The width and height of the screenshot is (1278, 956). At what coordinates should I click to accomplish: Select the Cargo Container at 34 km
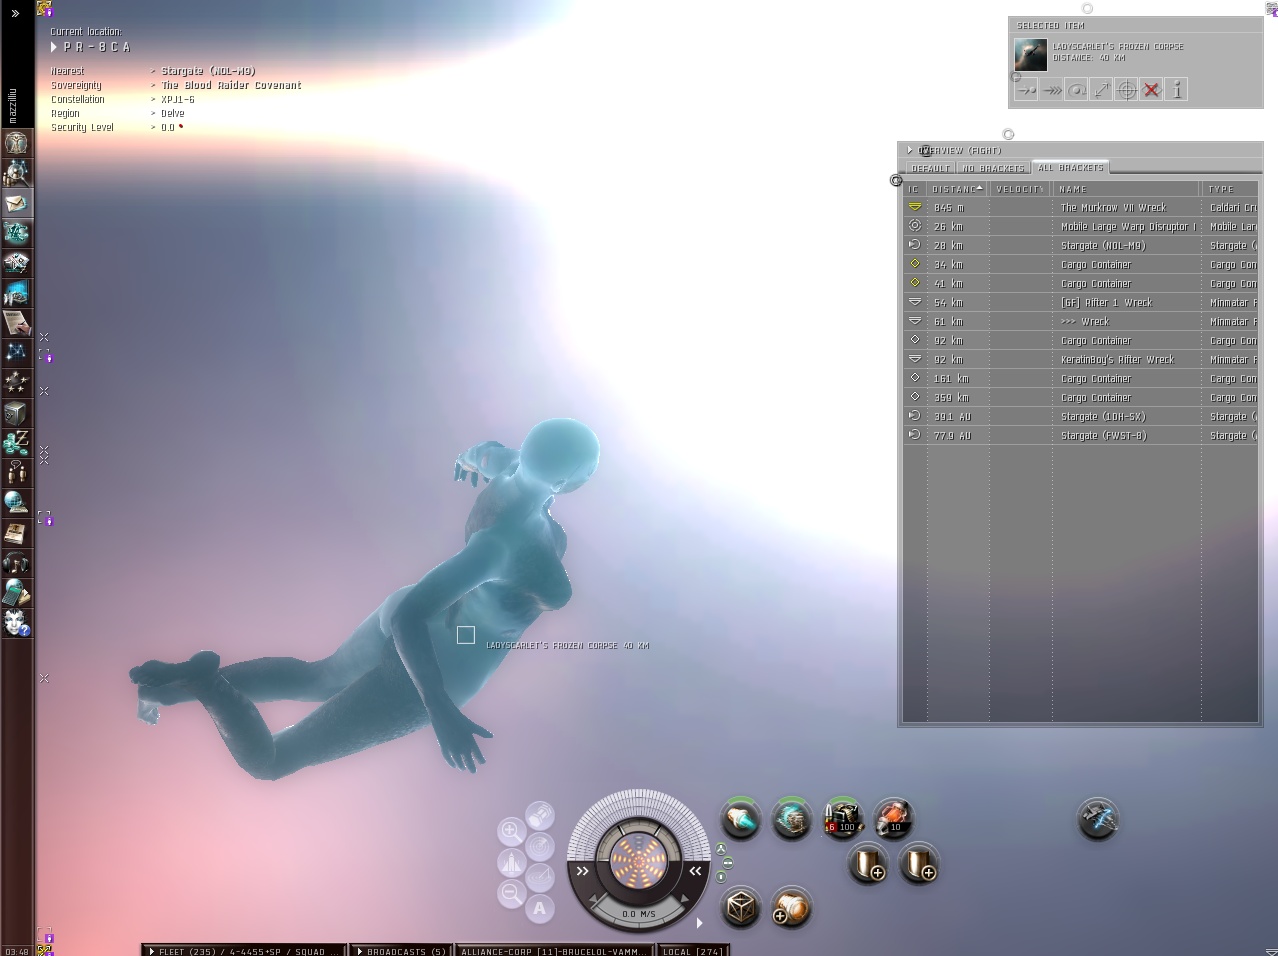[x=1080, y=265]
